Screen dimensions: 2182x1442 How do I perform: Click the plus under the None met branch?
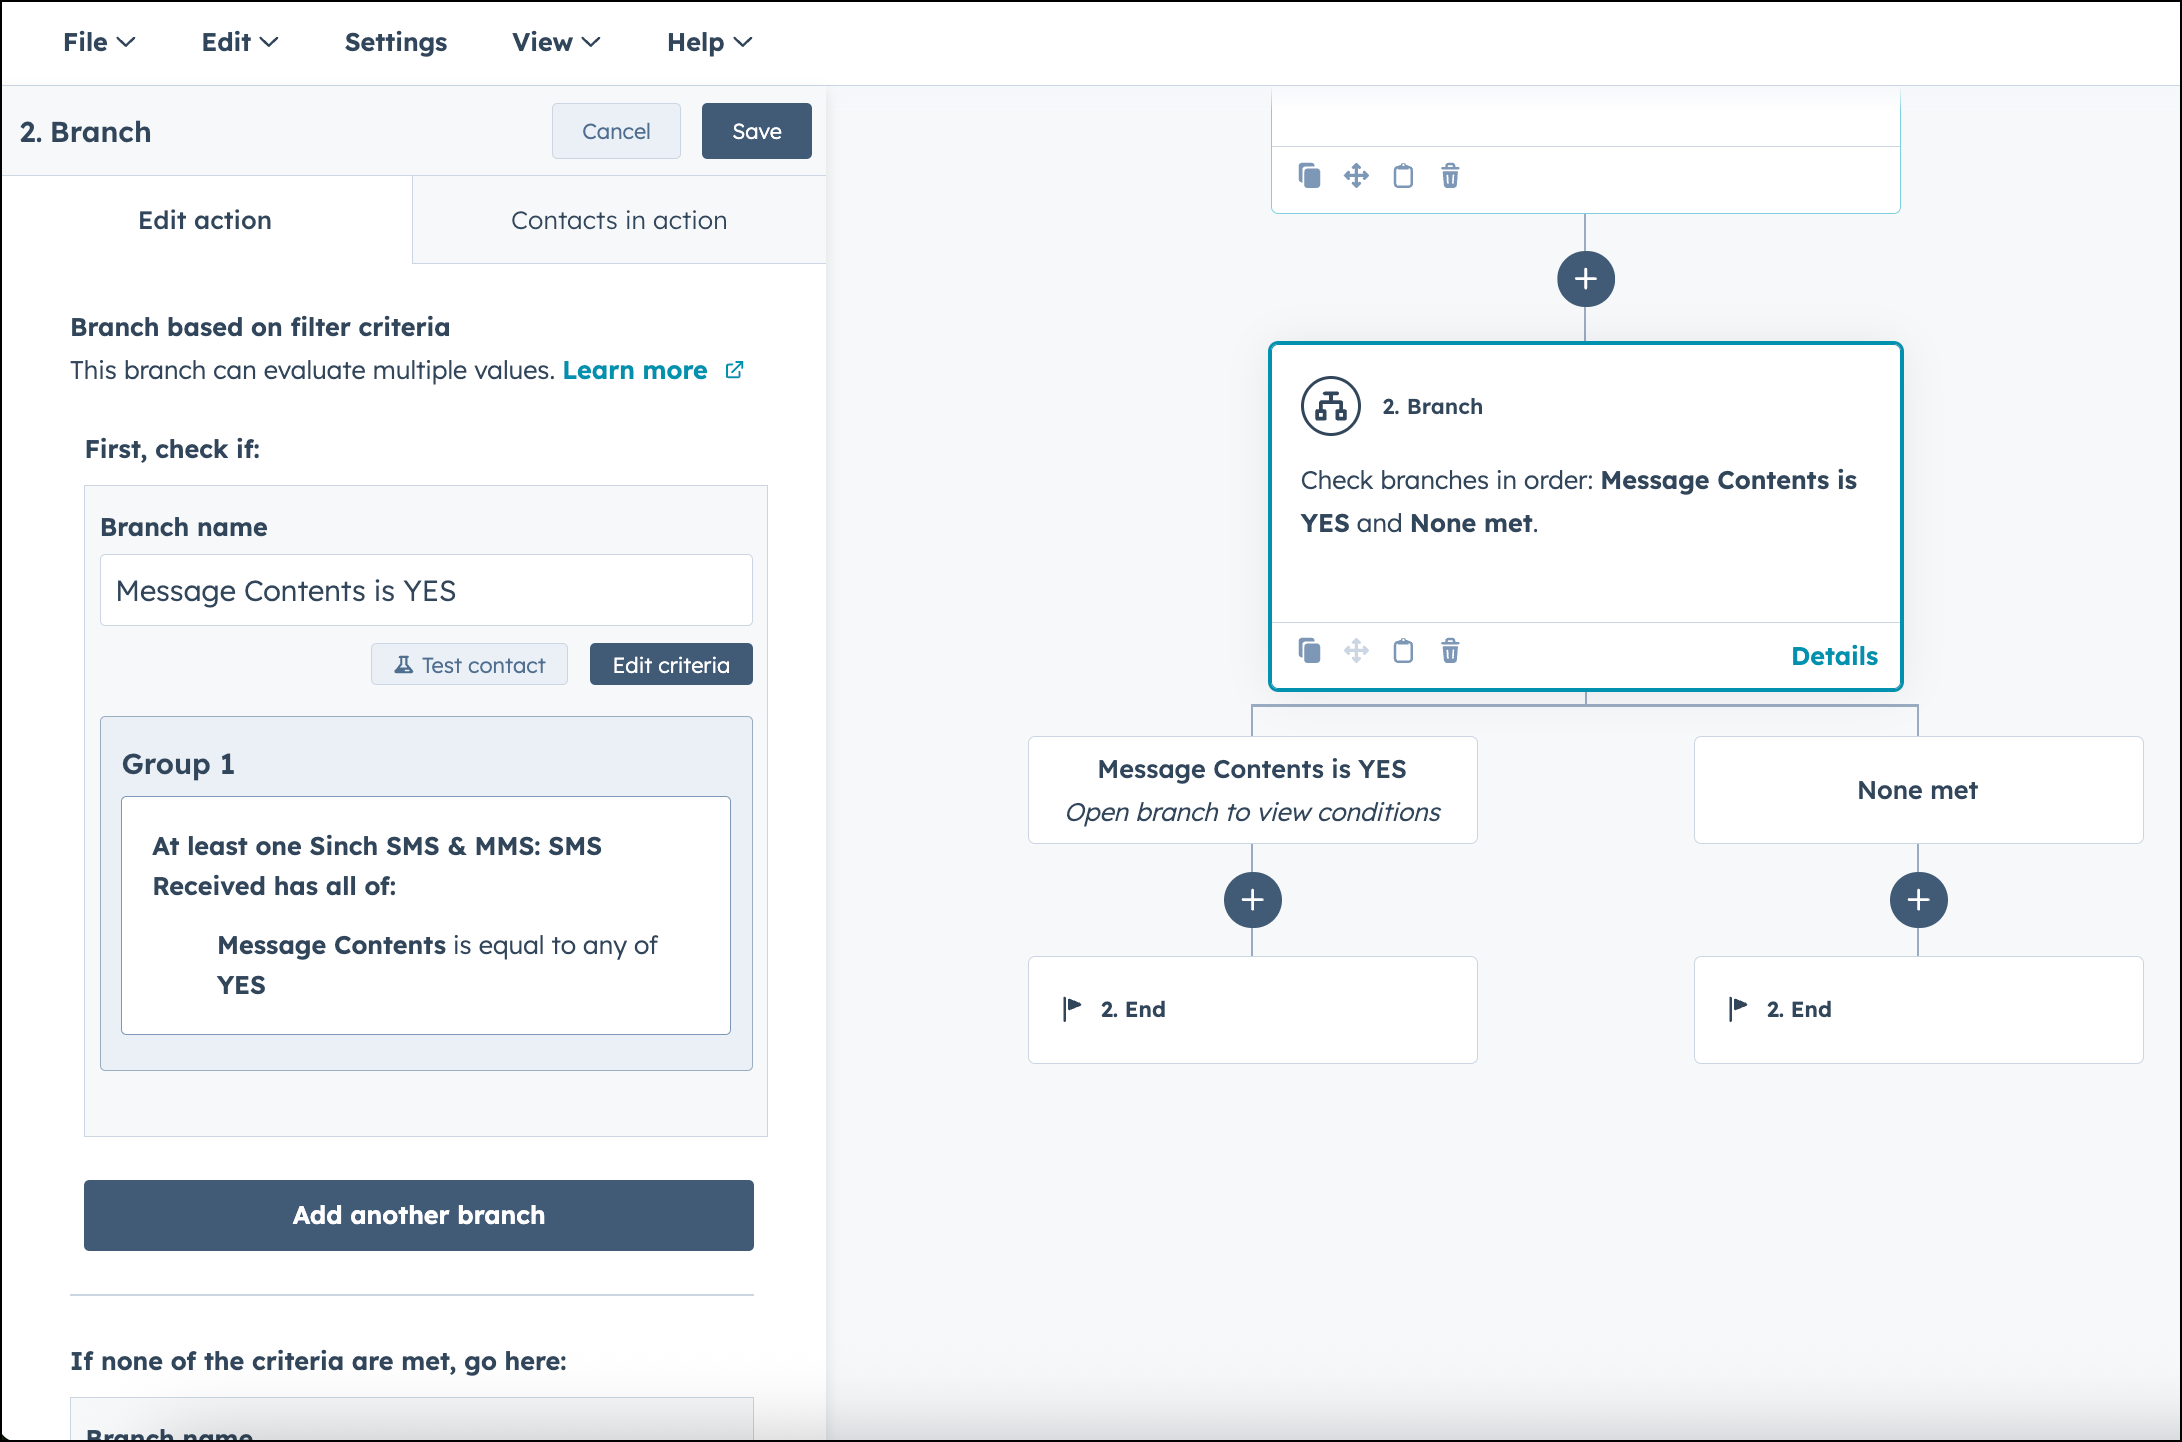click(1918, 899)
